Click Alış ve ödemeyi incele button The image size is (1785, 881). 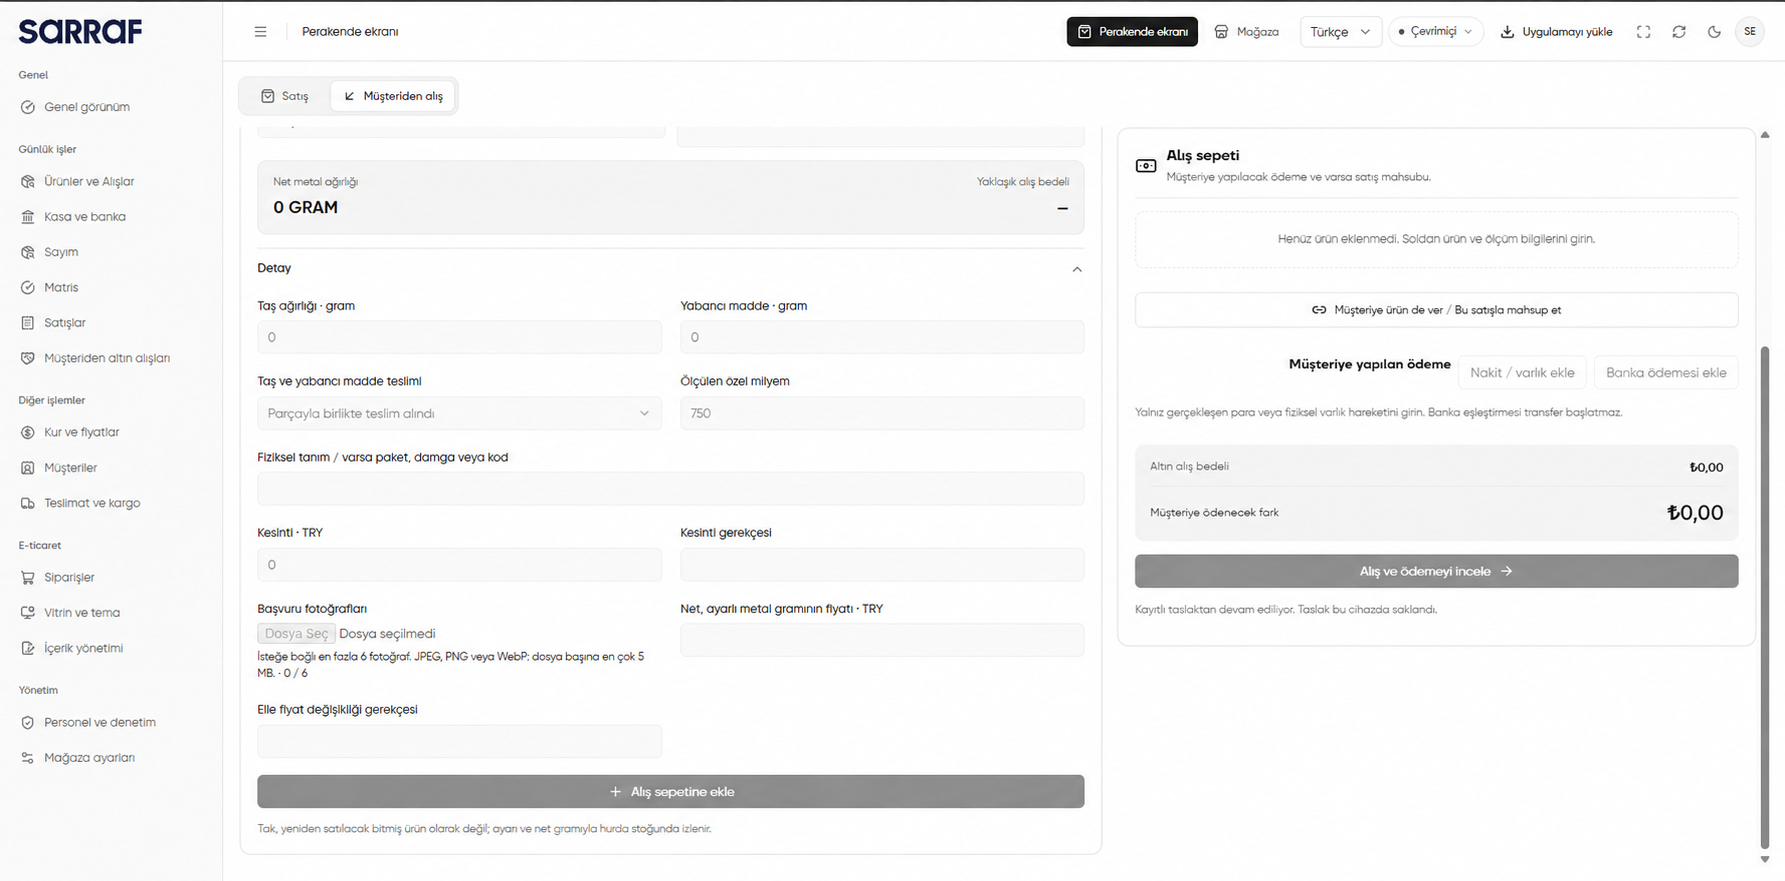(x=1436, y=571)
